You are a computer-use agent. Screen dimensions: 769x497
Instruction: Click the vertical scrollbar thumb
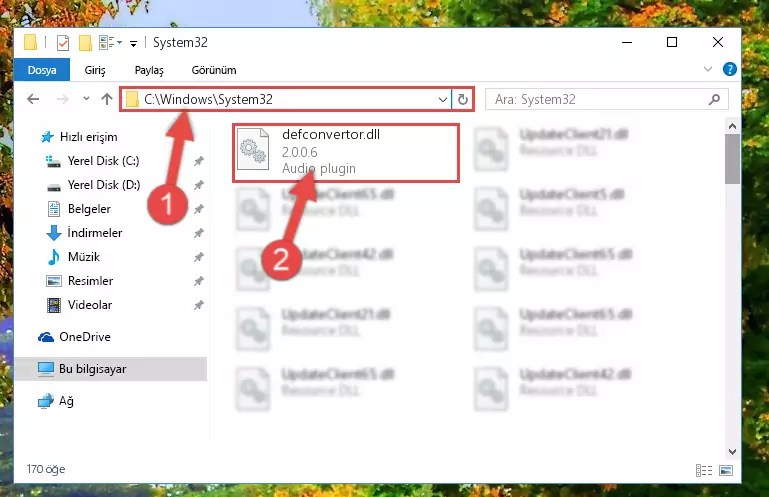[732, 159]
